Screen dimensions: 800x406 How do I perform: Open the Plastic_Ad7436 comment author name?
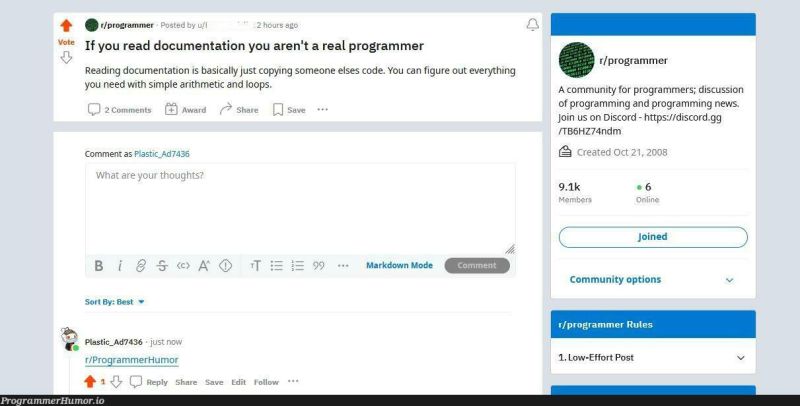click(114, 342)
